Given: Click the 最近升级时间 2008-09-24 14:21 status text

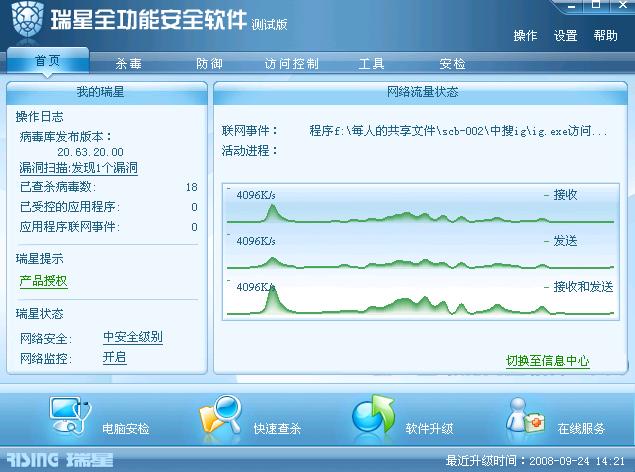Looking at the screenshot, I should coord(535,461).
